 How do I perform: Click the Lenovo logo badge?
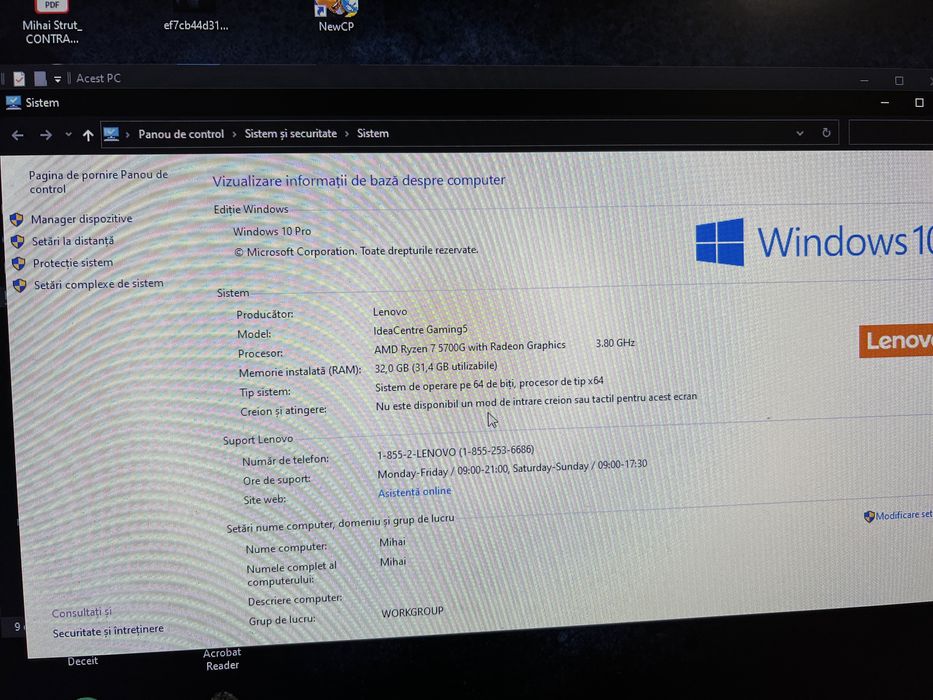pos(896,340)
